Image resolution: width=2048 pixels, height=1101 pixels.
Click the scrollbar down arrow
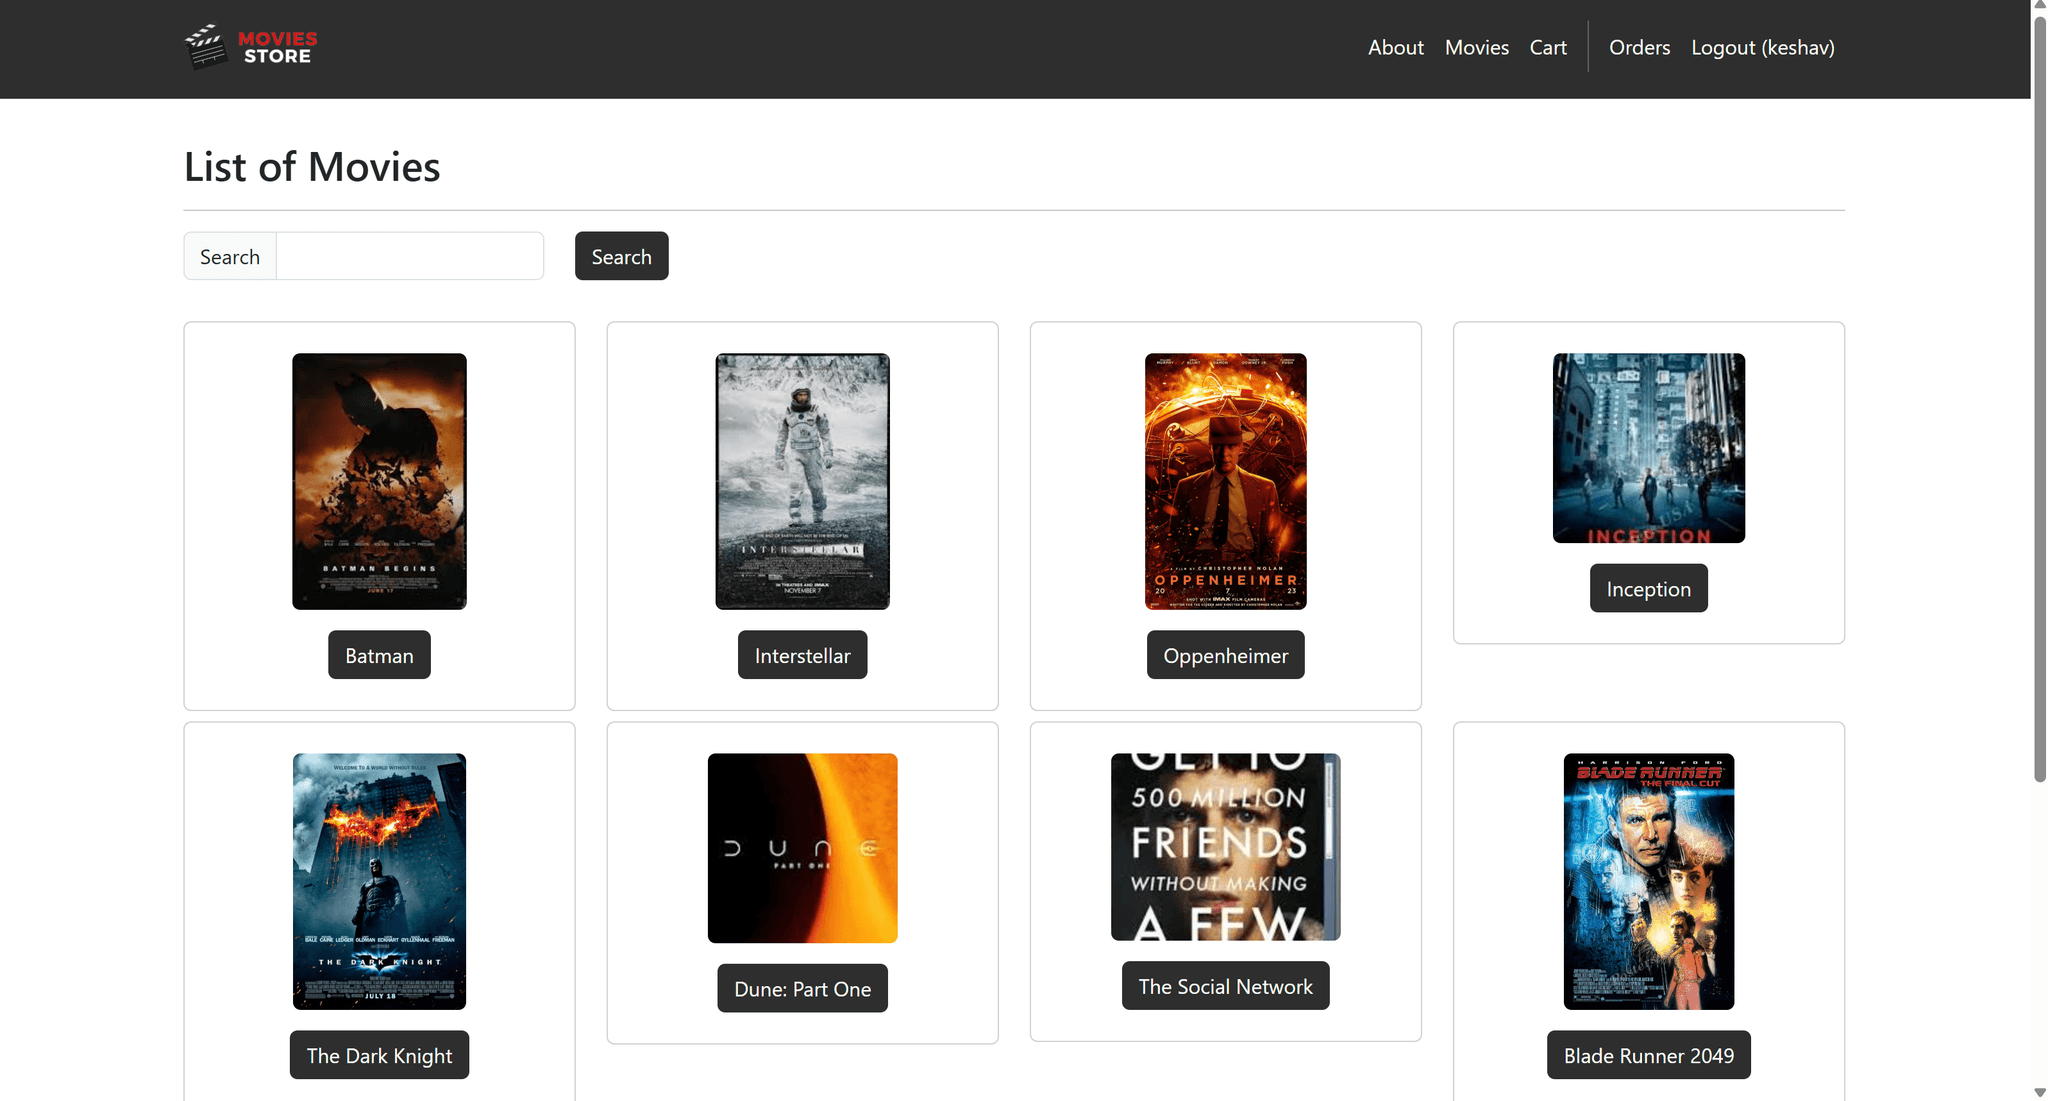point(2038,1092)
